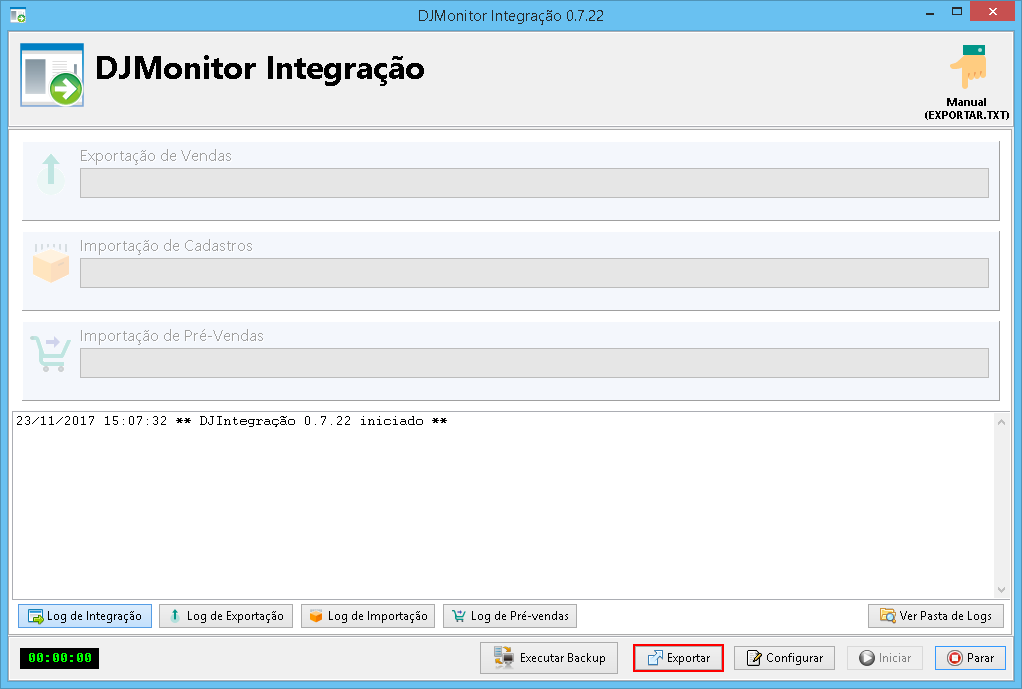Stop integration with the Parar button
The width and height of the screenshot is (1022, 689).
point(971,658)
